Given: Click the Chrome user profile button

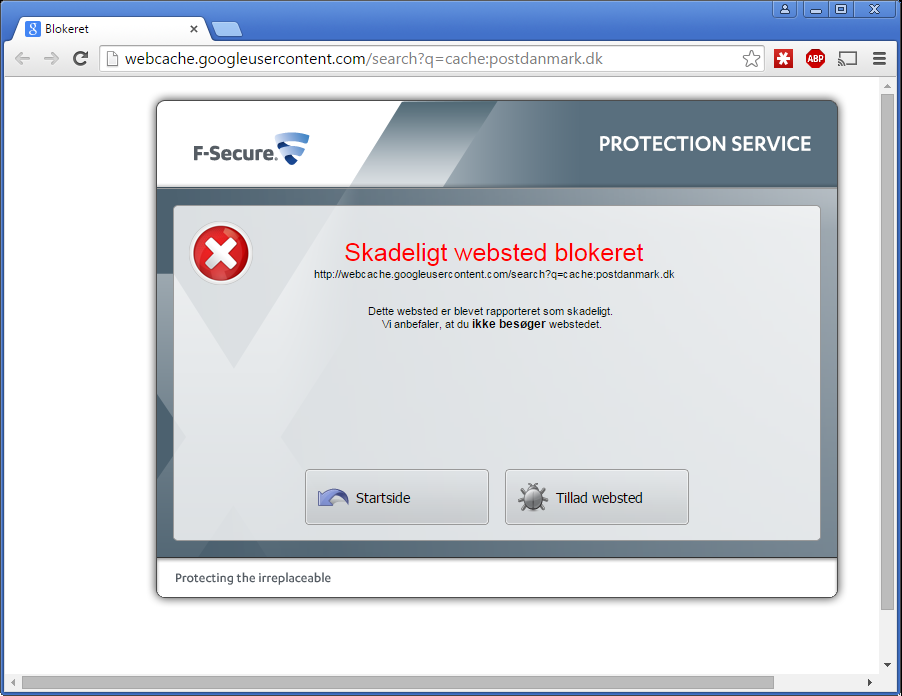Looking at the screenshot, I should tap(785, 9).
